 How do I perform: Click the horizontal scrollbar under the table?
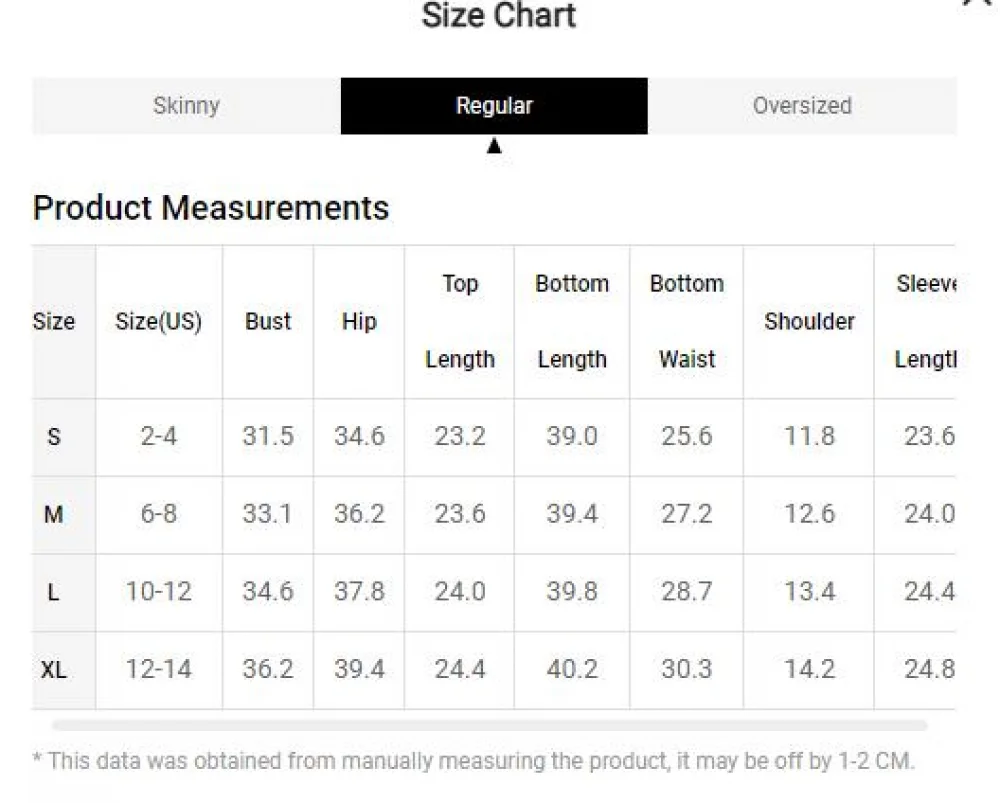tap(489, 725)
